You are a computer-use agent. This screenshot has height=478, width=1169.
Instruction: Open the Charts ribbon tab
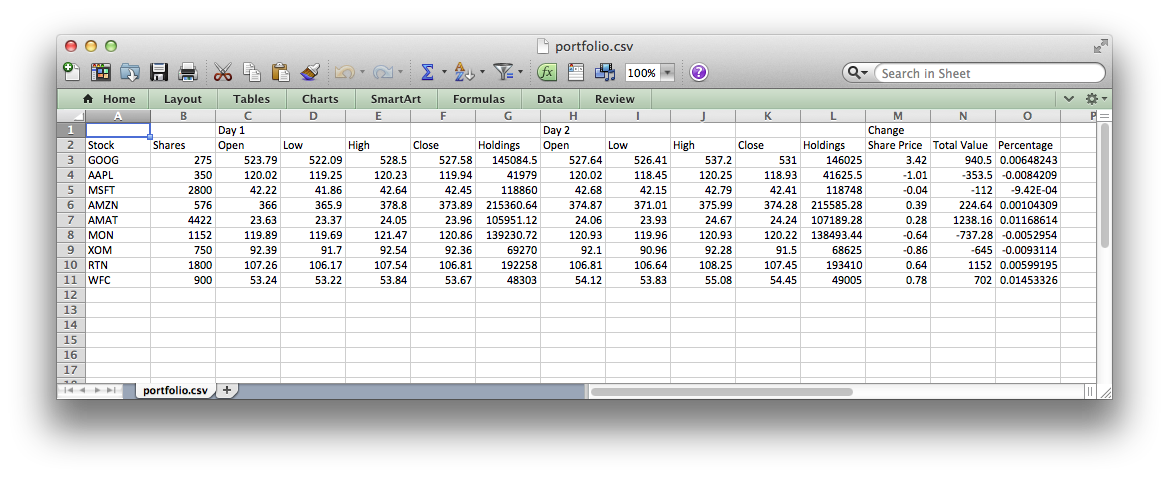[320, 99]
